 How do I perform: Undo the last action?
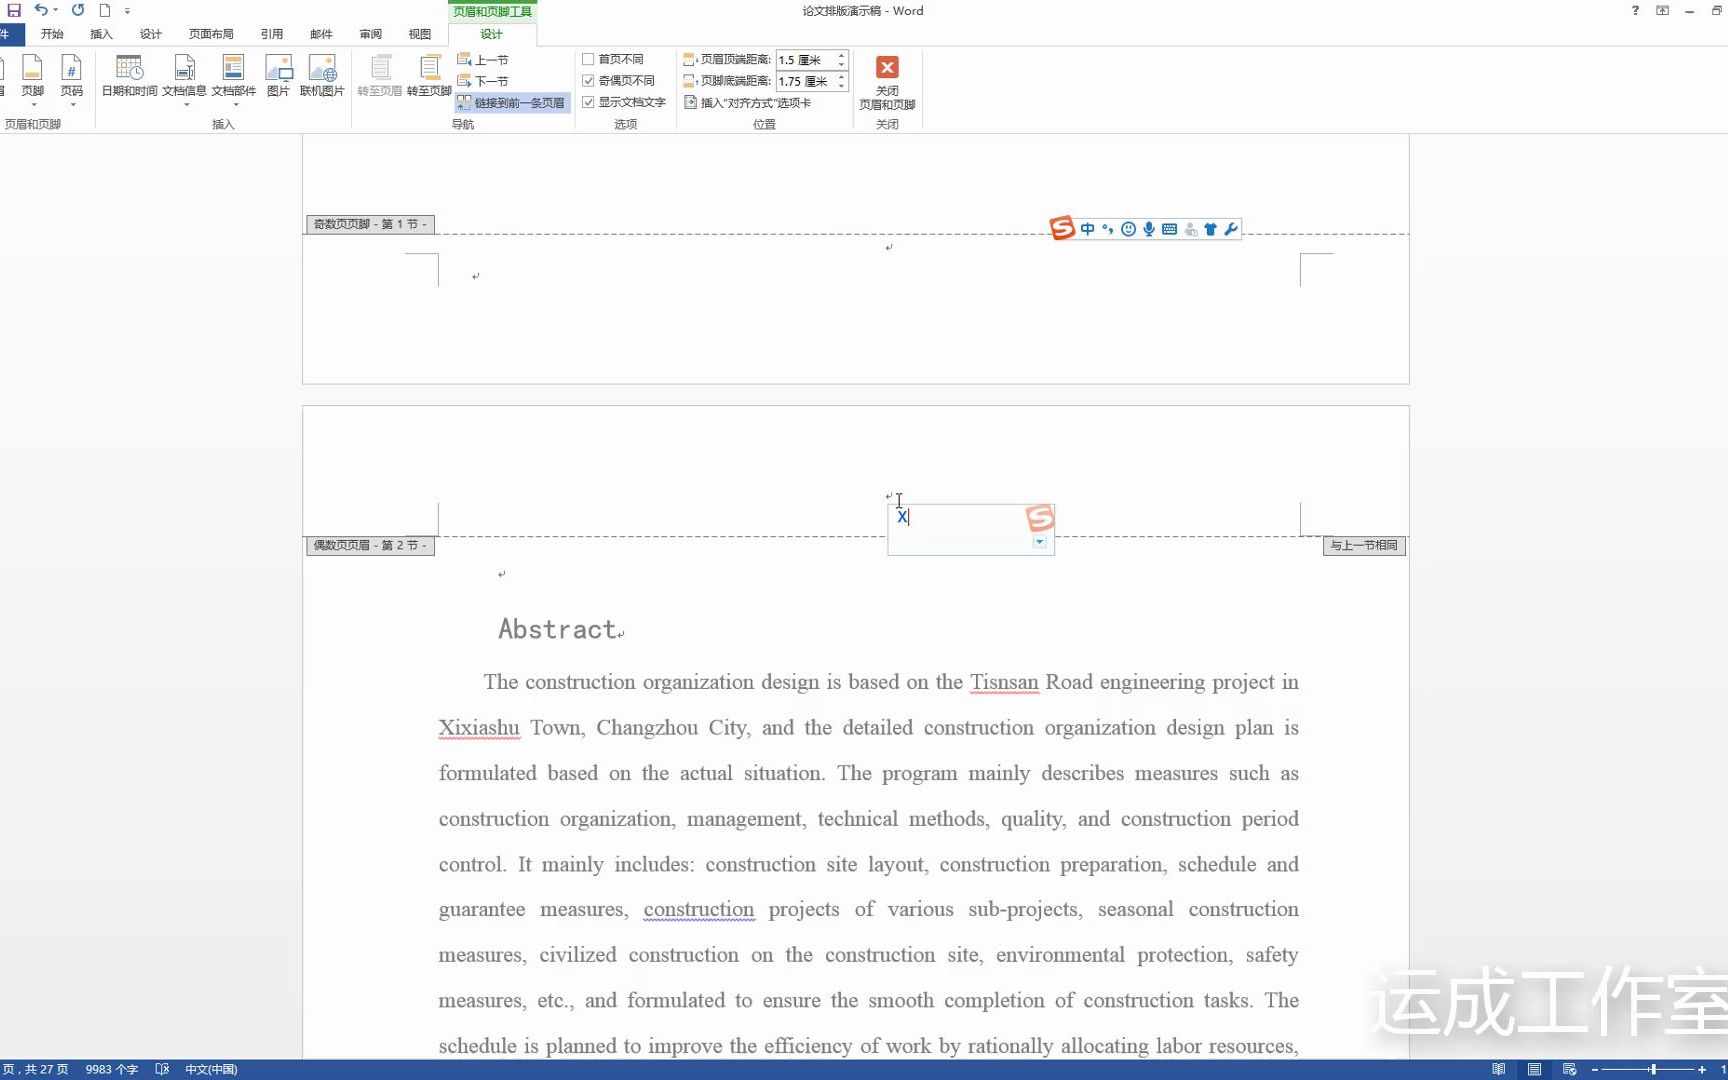click(x=40, y=10)
